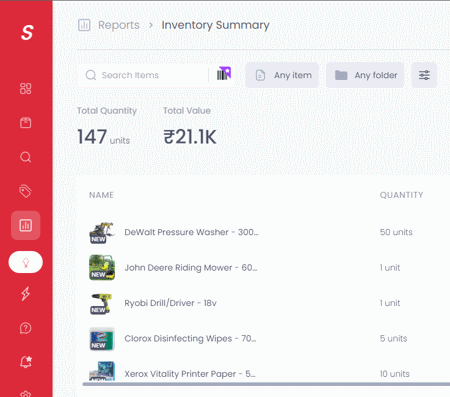Click the '147 units' total quantity value
This screenshot has width=450, height=397.
104,137
